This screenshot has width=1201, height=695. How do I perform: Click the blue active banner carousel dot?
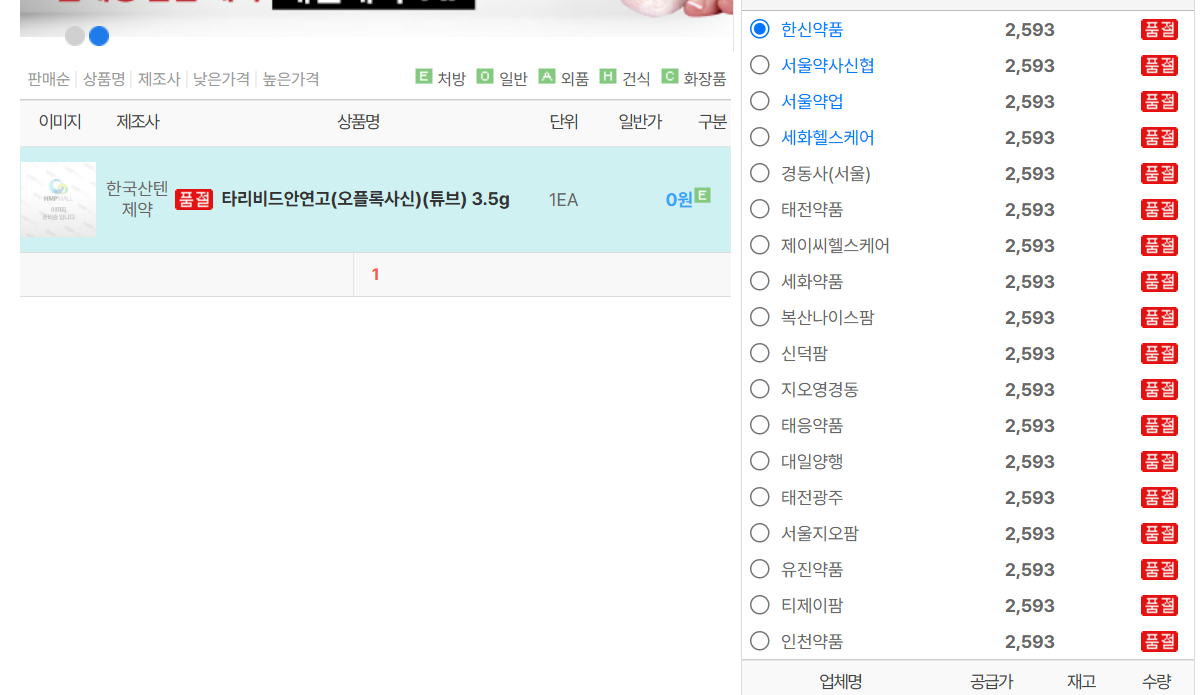[99, 36]
